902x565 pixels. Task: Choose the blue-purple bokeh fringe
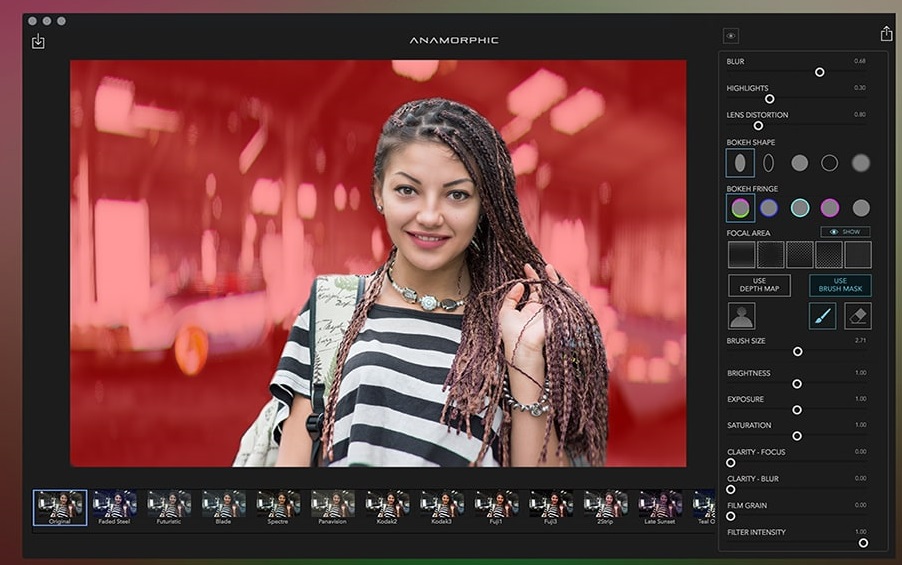point(769,208)
